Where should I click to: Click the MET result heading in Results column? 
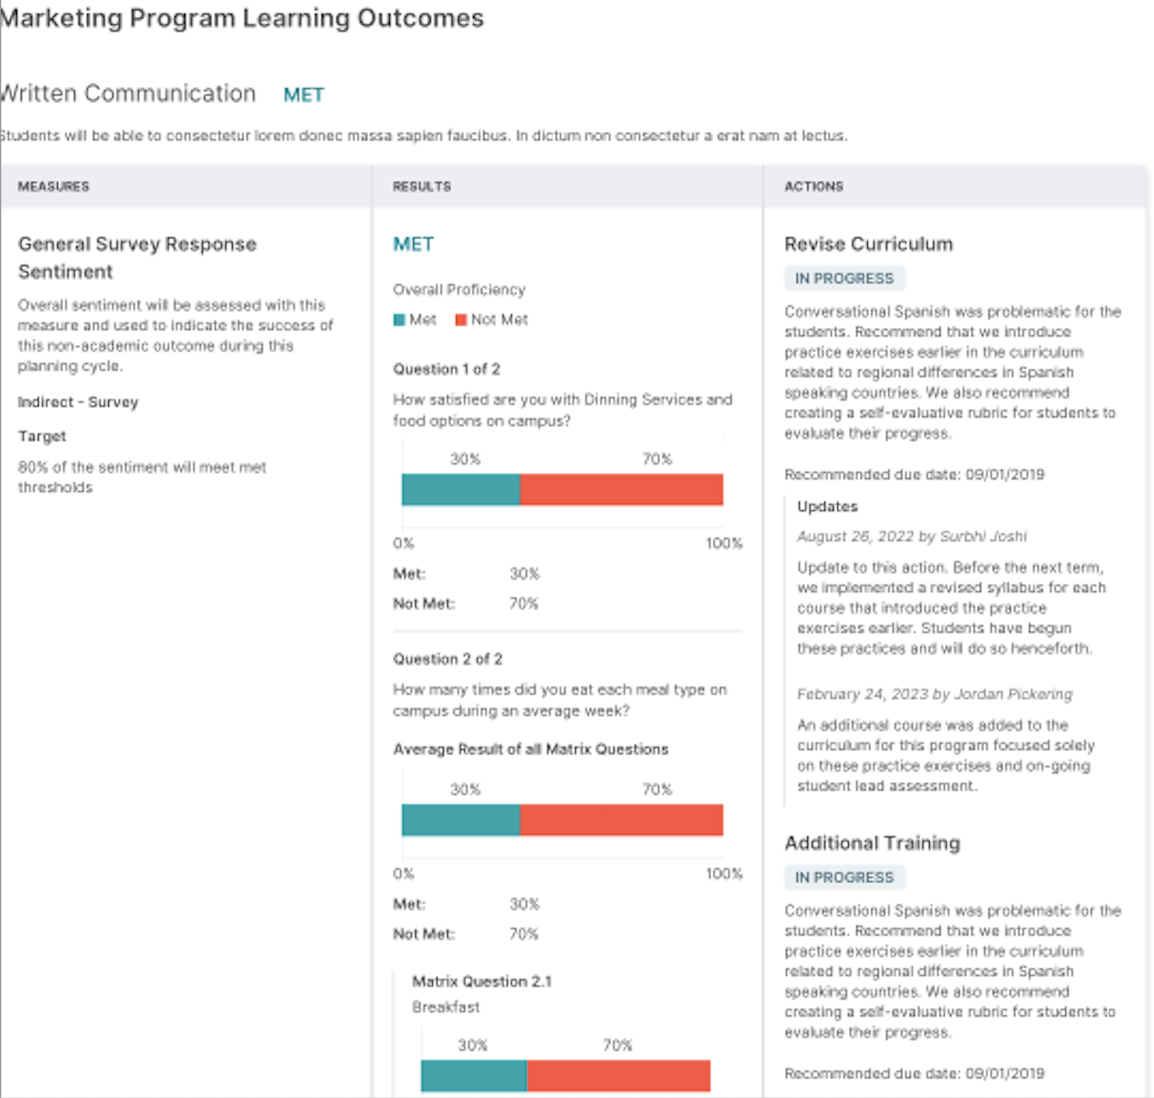(x=413, y=244)
